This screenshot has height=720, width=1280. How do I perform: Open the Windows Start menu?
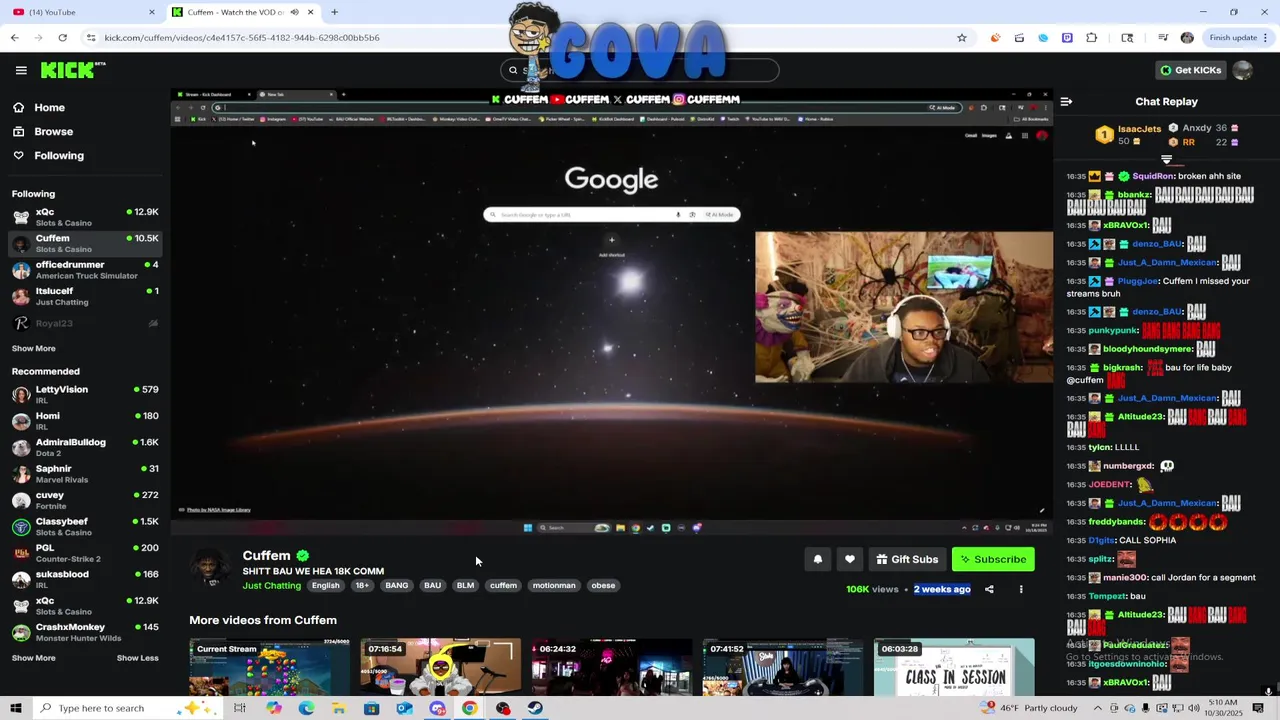[16, 708]
